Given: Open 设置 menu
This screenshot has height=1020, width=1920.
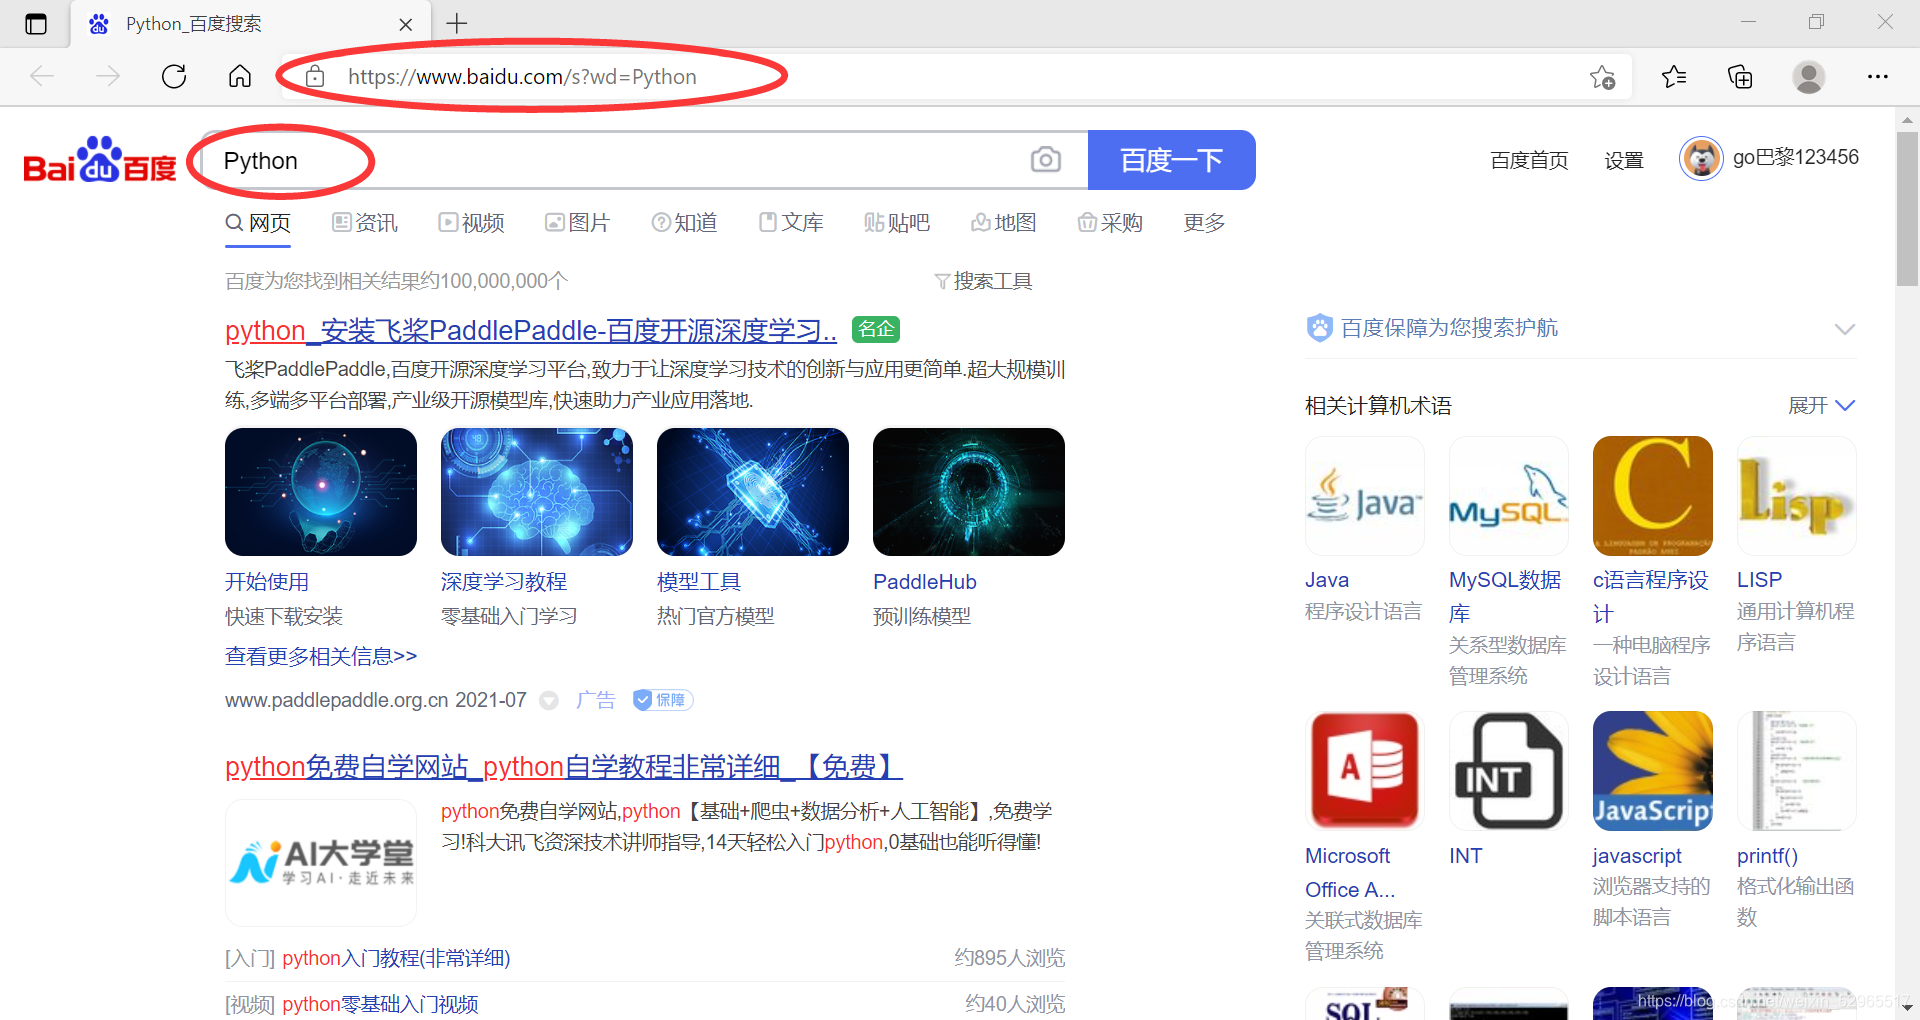Looking at the screenshot, I should click(1624, 160).
